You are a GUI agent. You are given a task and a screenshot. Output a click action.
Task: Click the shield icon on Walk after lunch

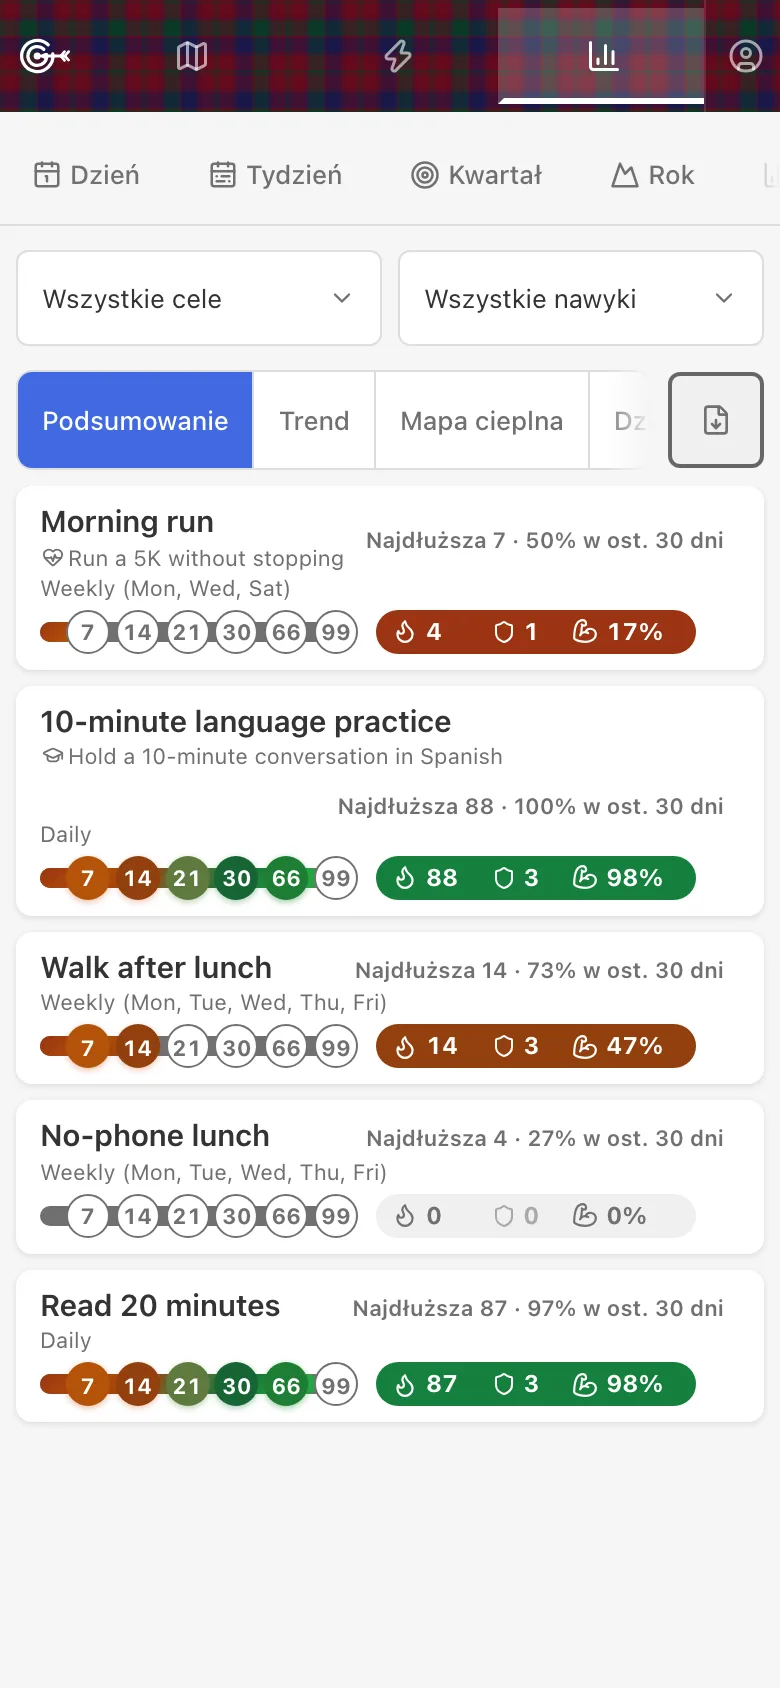point(504,1046)
